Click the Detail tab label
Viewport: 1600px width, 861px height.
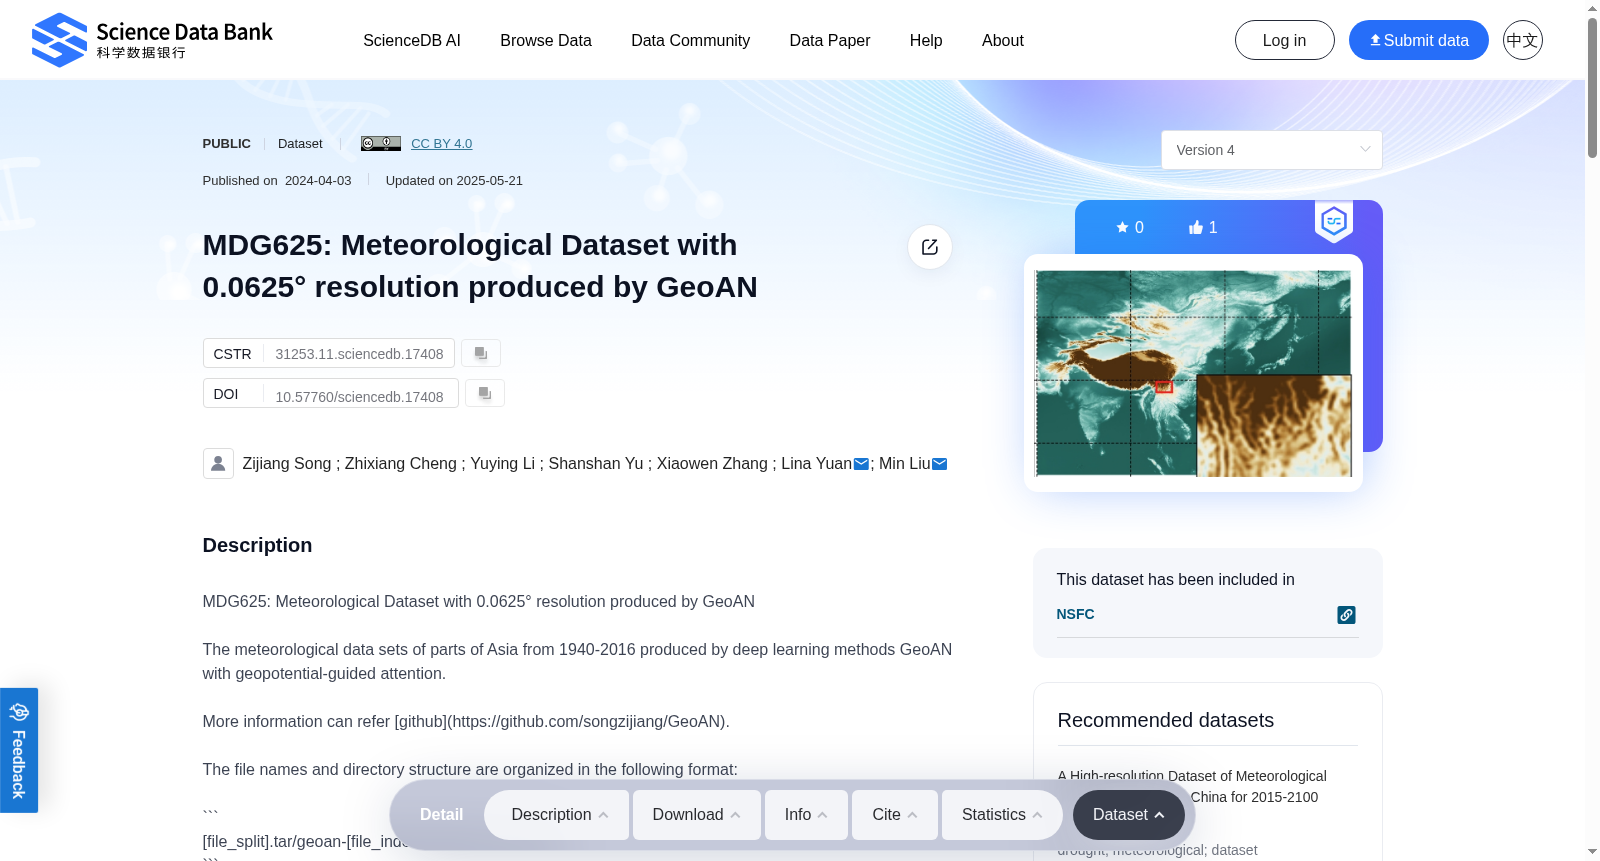pos(441,815)
